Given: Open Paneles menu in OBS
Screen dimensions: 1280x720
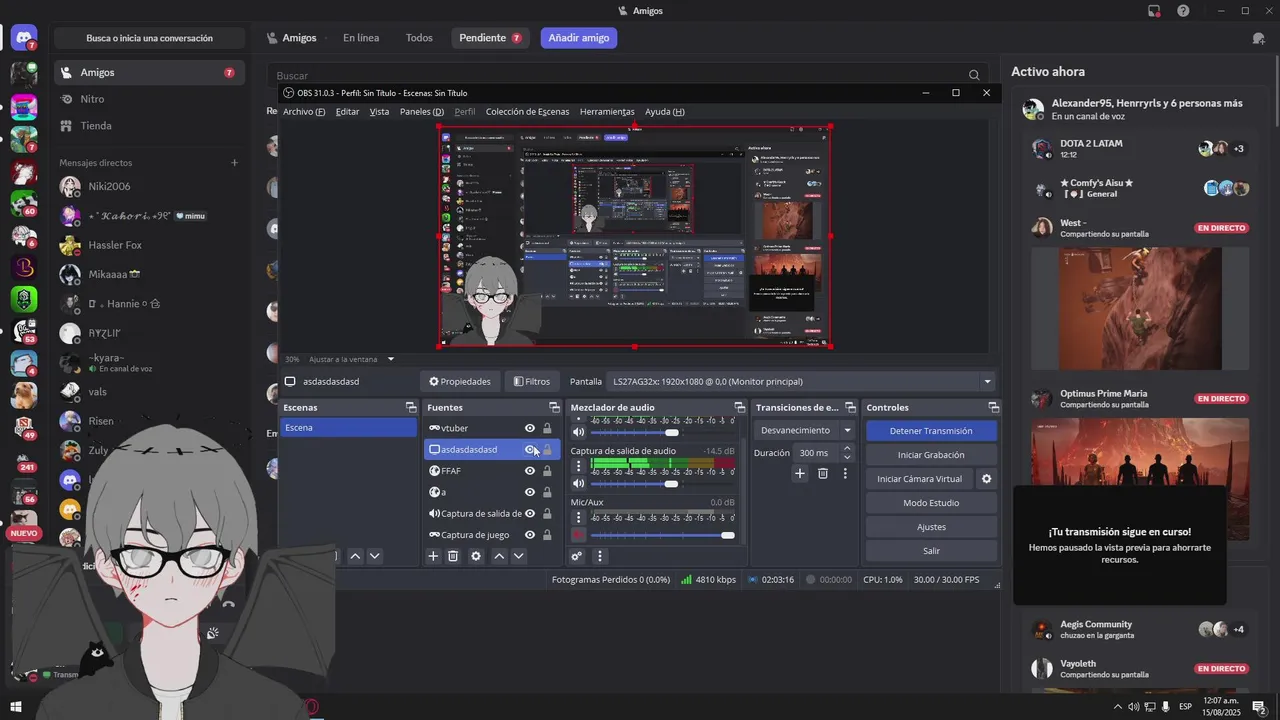Looking at the screenshot, I should (x=422, y=112).
